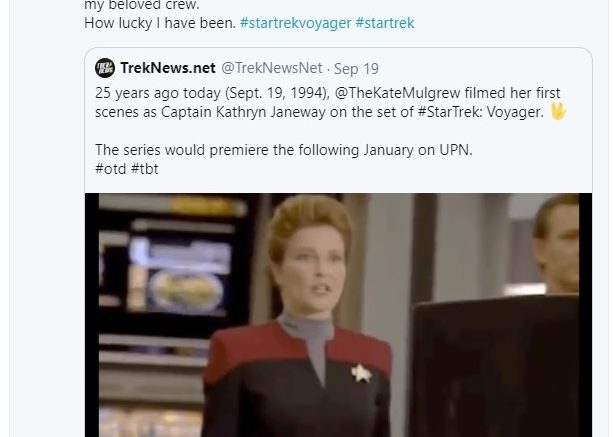Visit the @TrekNewsNet handle
Screen dimensions: 613x437
tap(272, 68)
